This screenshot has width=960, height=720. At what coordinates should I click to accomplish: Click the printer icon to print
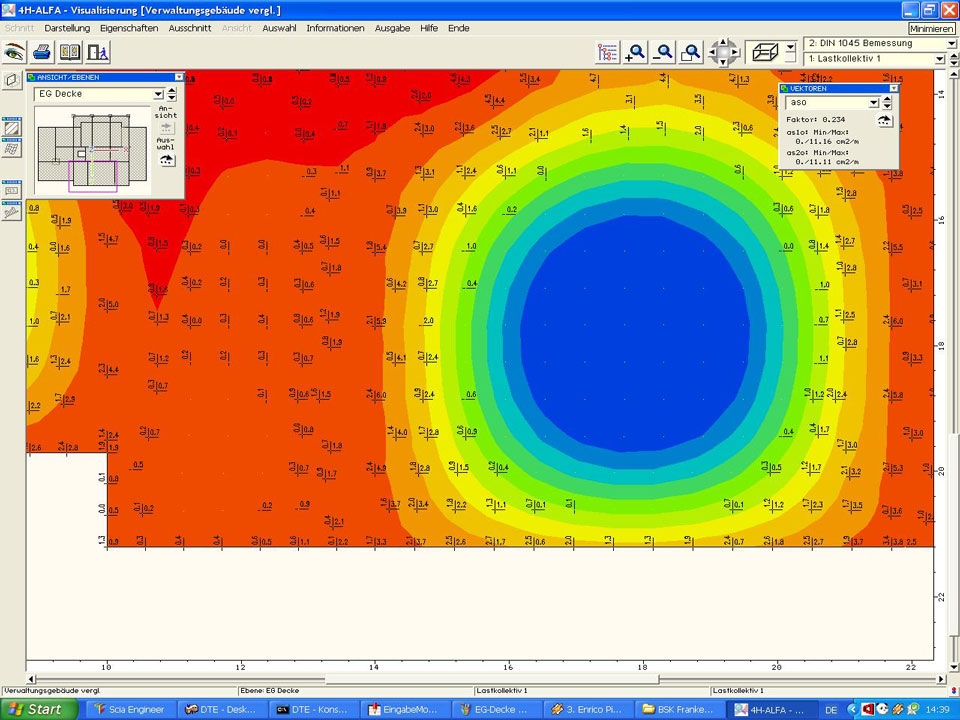click(x=42, y=52)
